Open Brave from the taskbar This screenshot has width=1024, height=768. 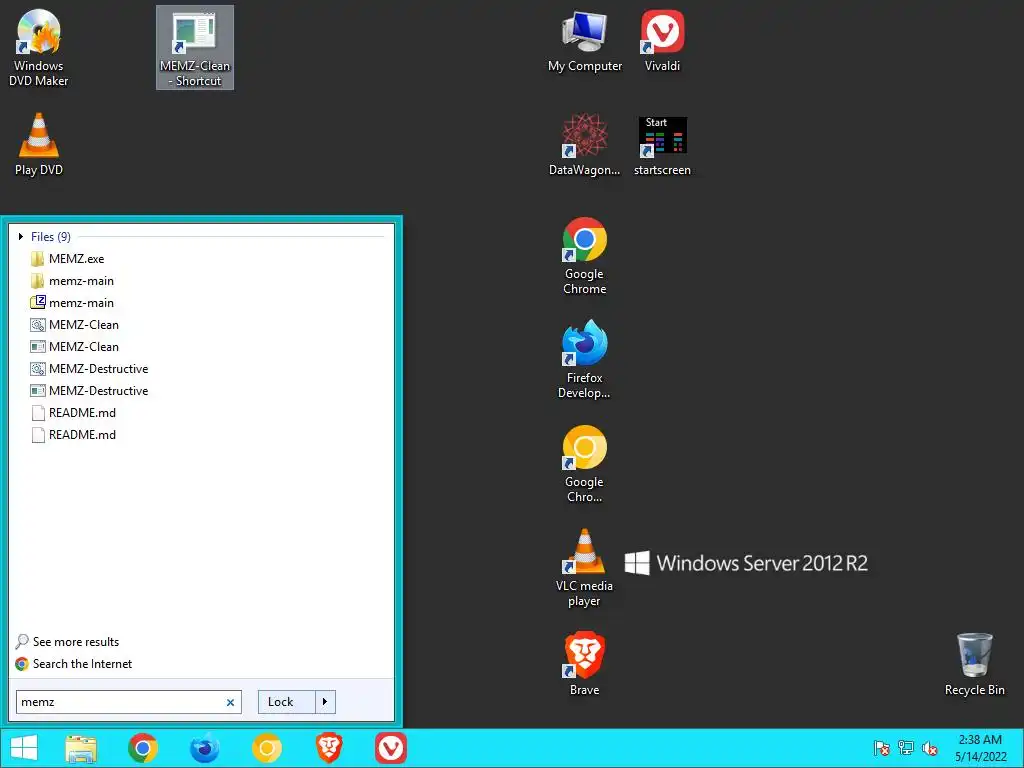point(328,748)
